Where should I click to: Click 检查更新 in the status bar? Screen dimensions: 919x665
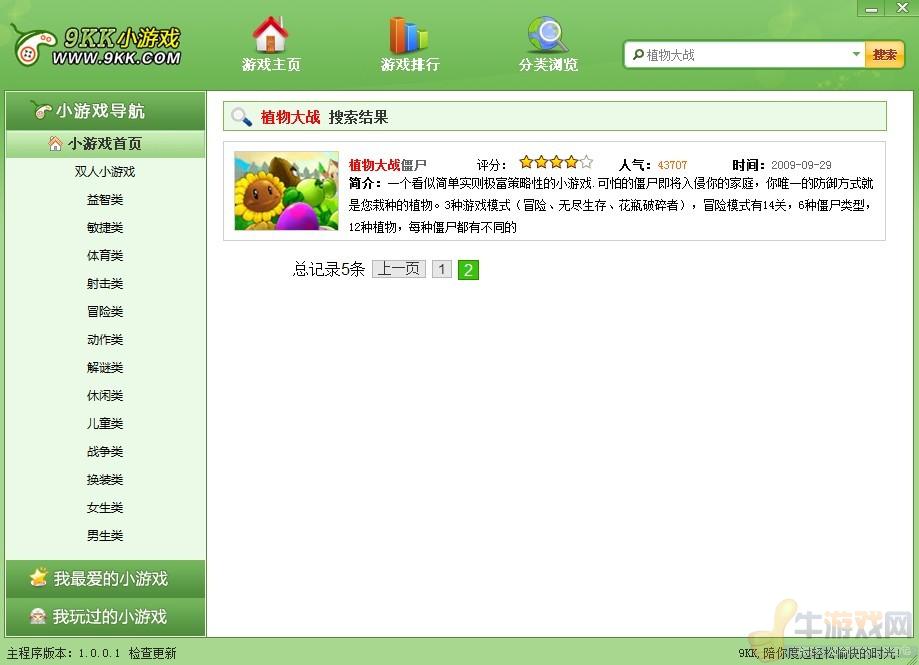pyautogui.click(x=152, y=653)
